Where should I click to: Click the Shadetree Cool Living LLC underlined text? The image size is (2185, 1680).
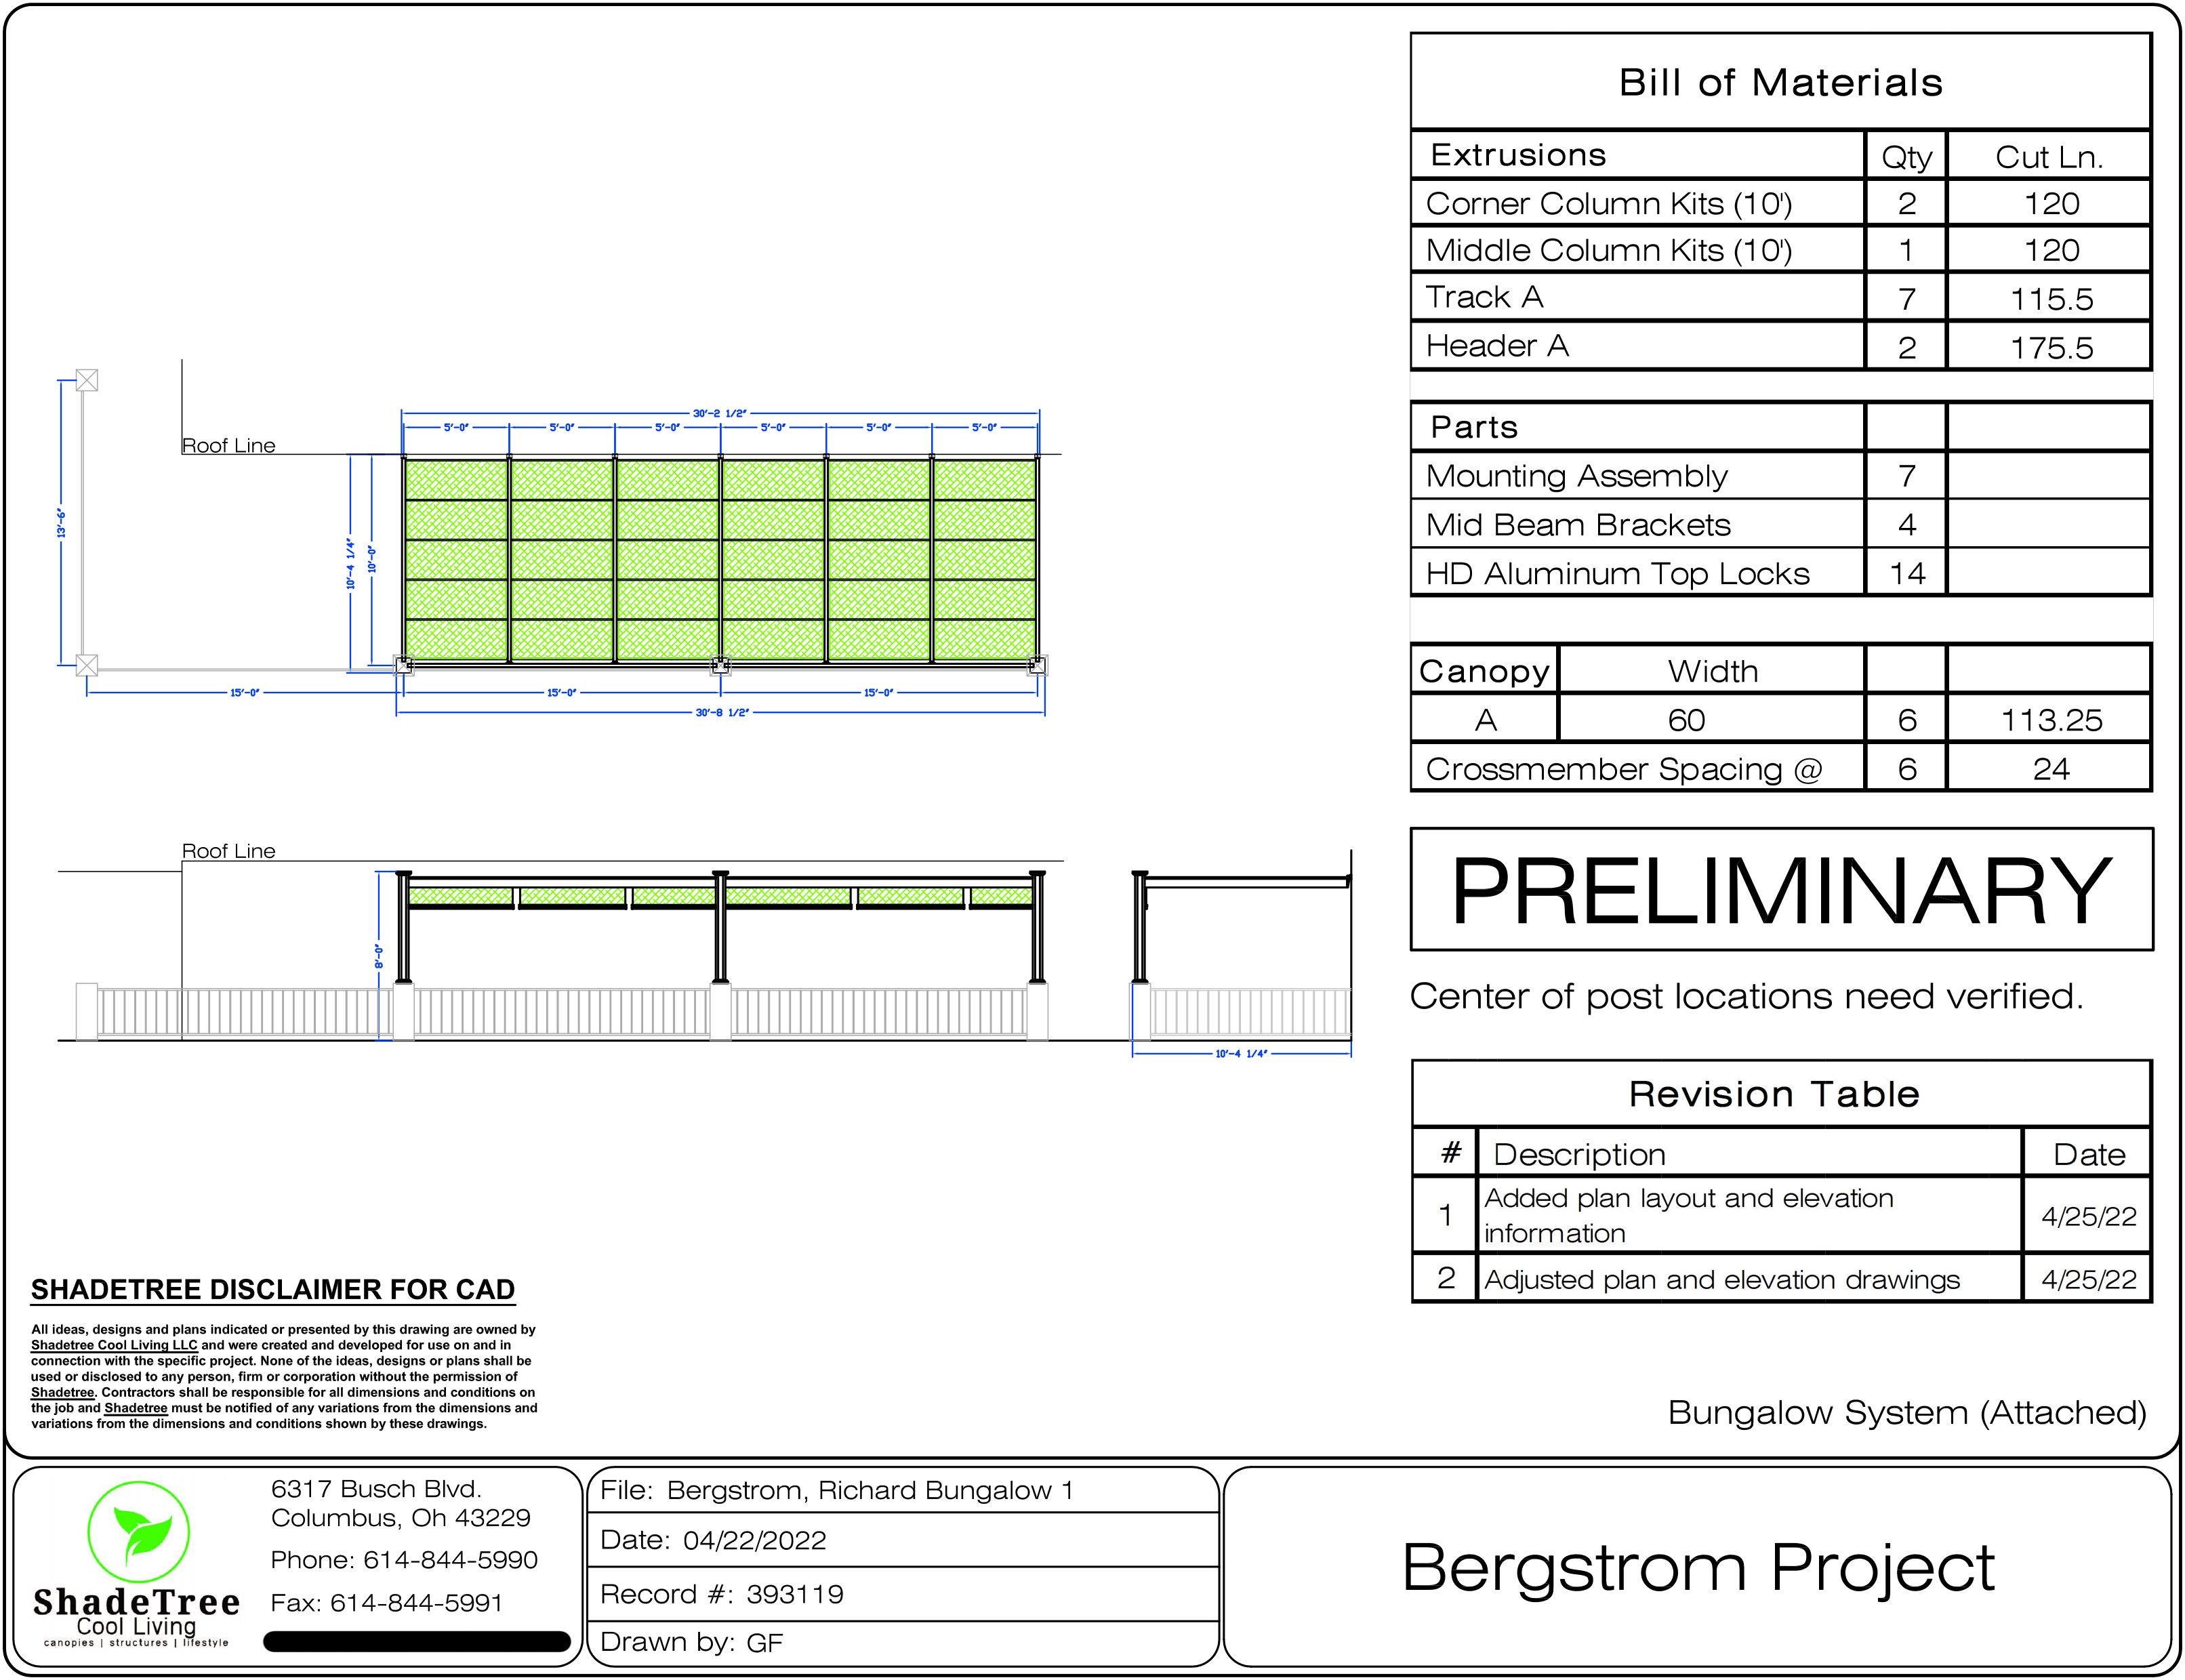click(114, 1345)
